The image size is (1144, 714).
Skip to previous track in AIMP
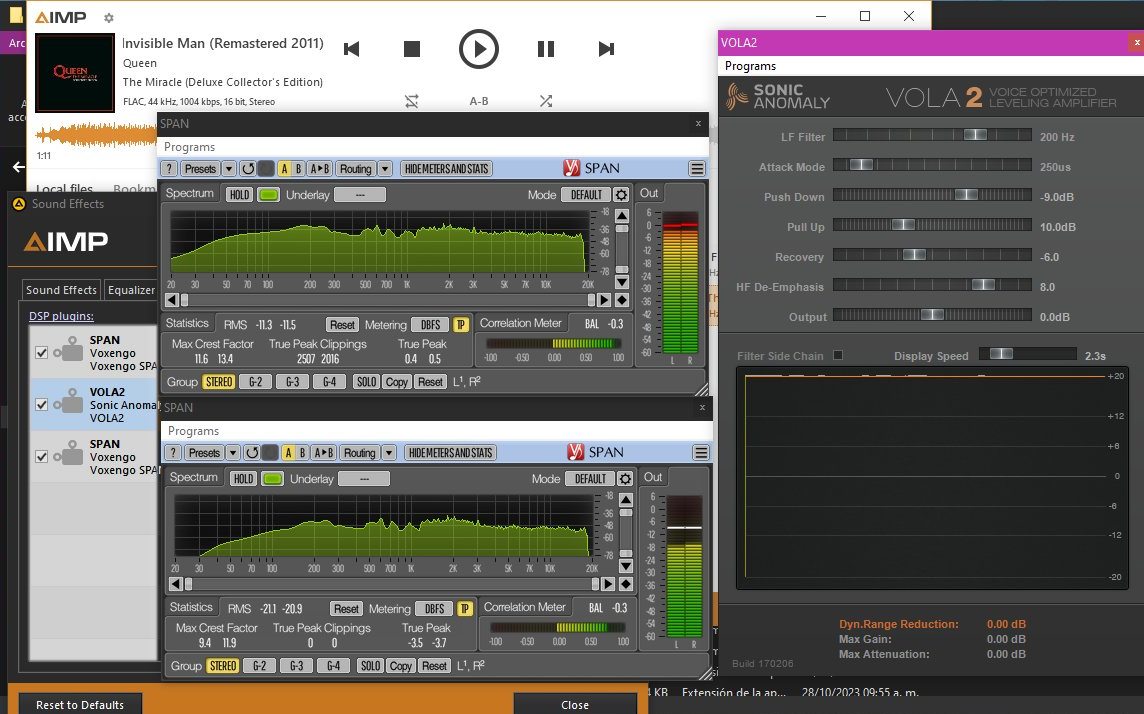coord(352,49)
